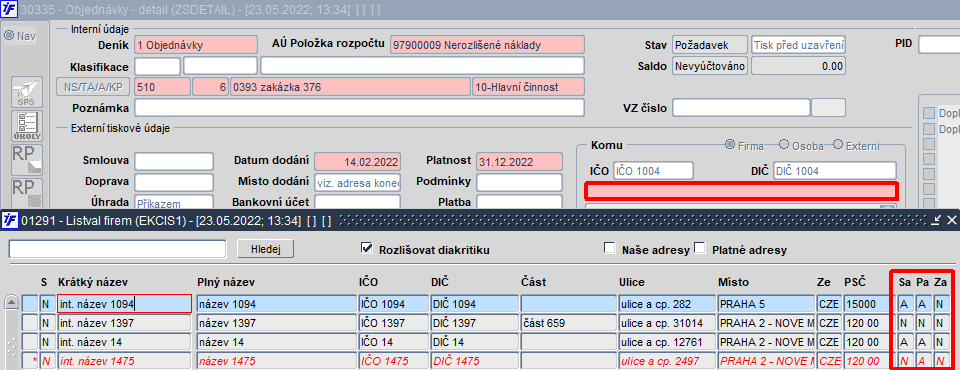The width and height of the screenshot is (960, 370).
Task: Click the Ulice column header
Action: tap(632, 282)
